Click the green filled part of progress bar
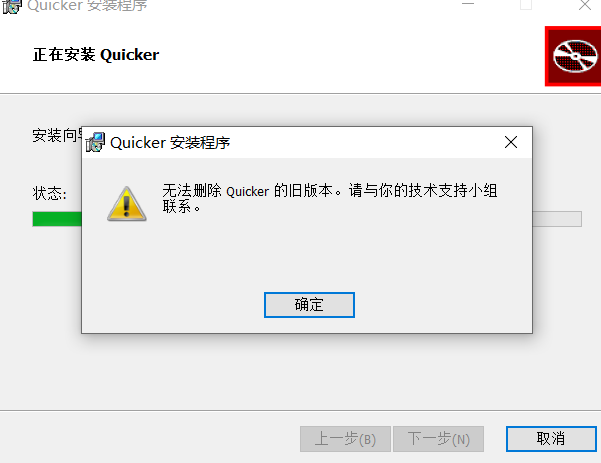This screenshot has height=463, width=601. click(x=57, y=219)
